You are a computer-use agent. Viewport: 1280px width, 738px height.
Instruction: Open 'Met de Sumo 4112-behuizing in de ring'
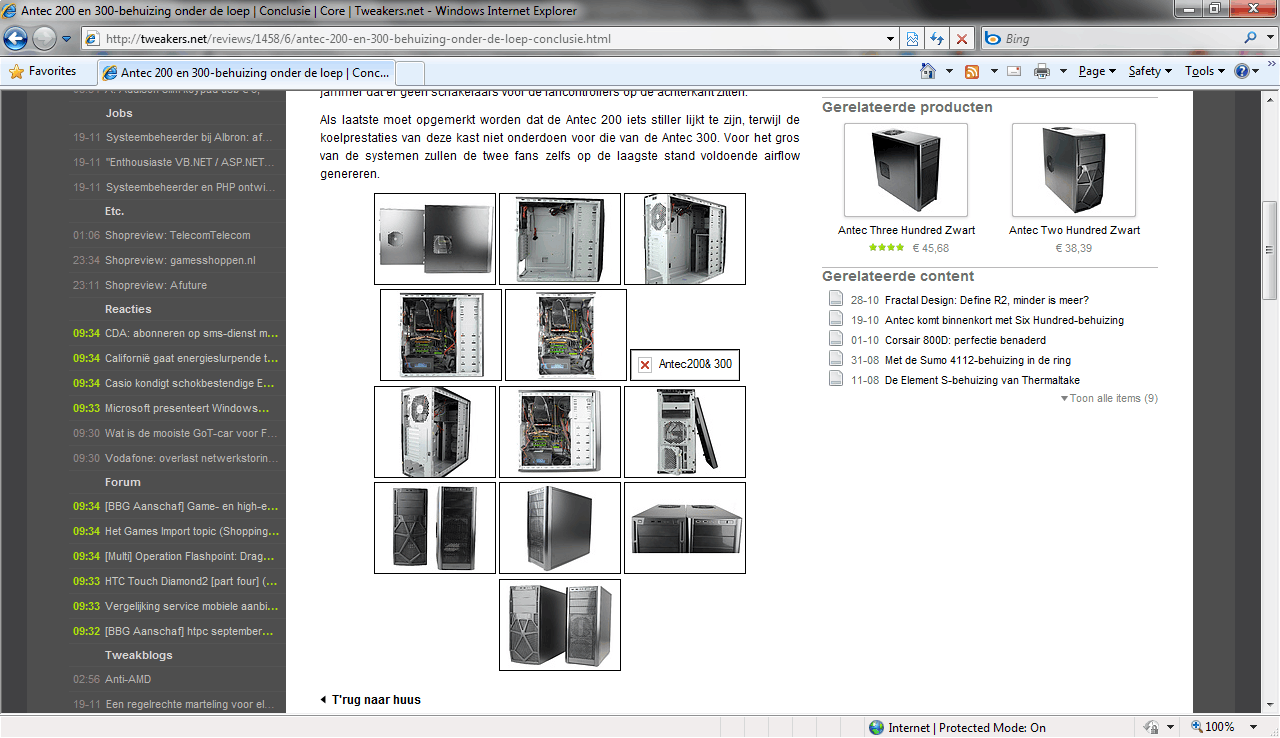(x=977, y=360)
